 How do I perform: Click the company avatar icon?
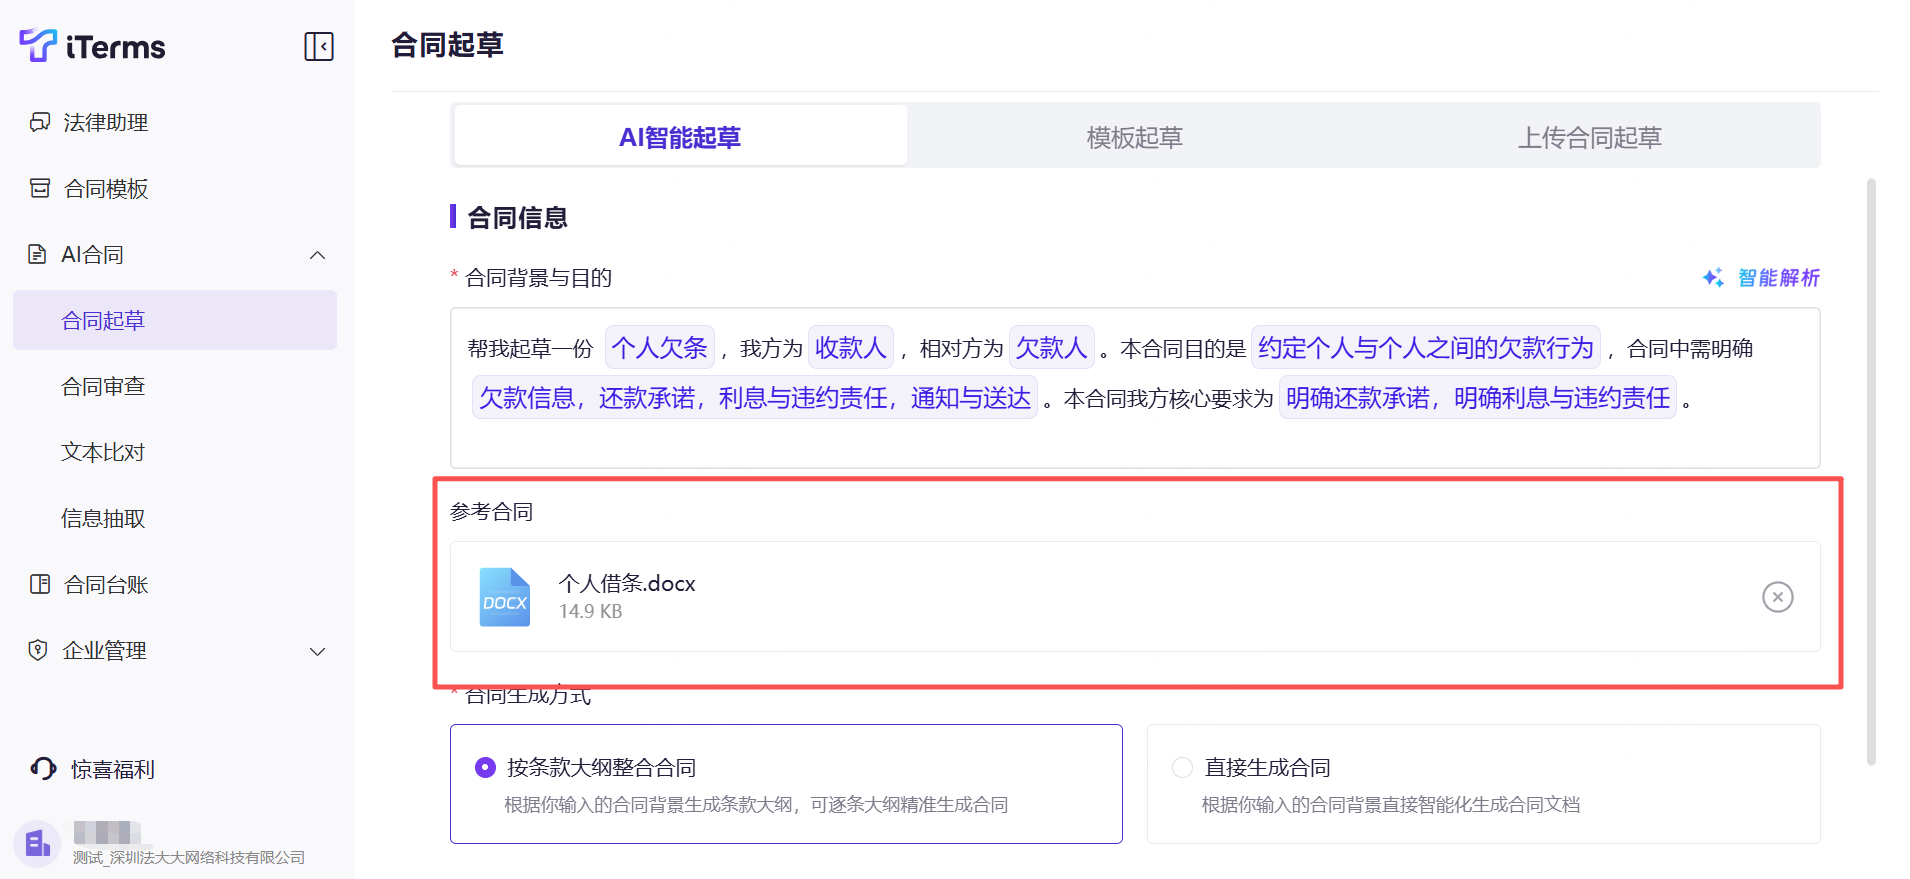37,844
